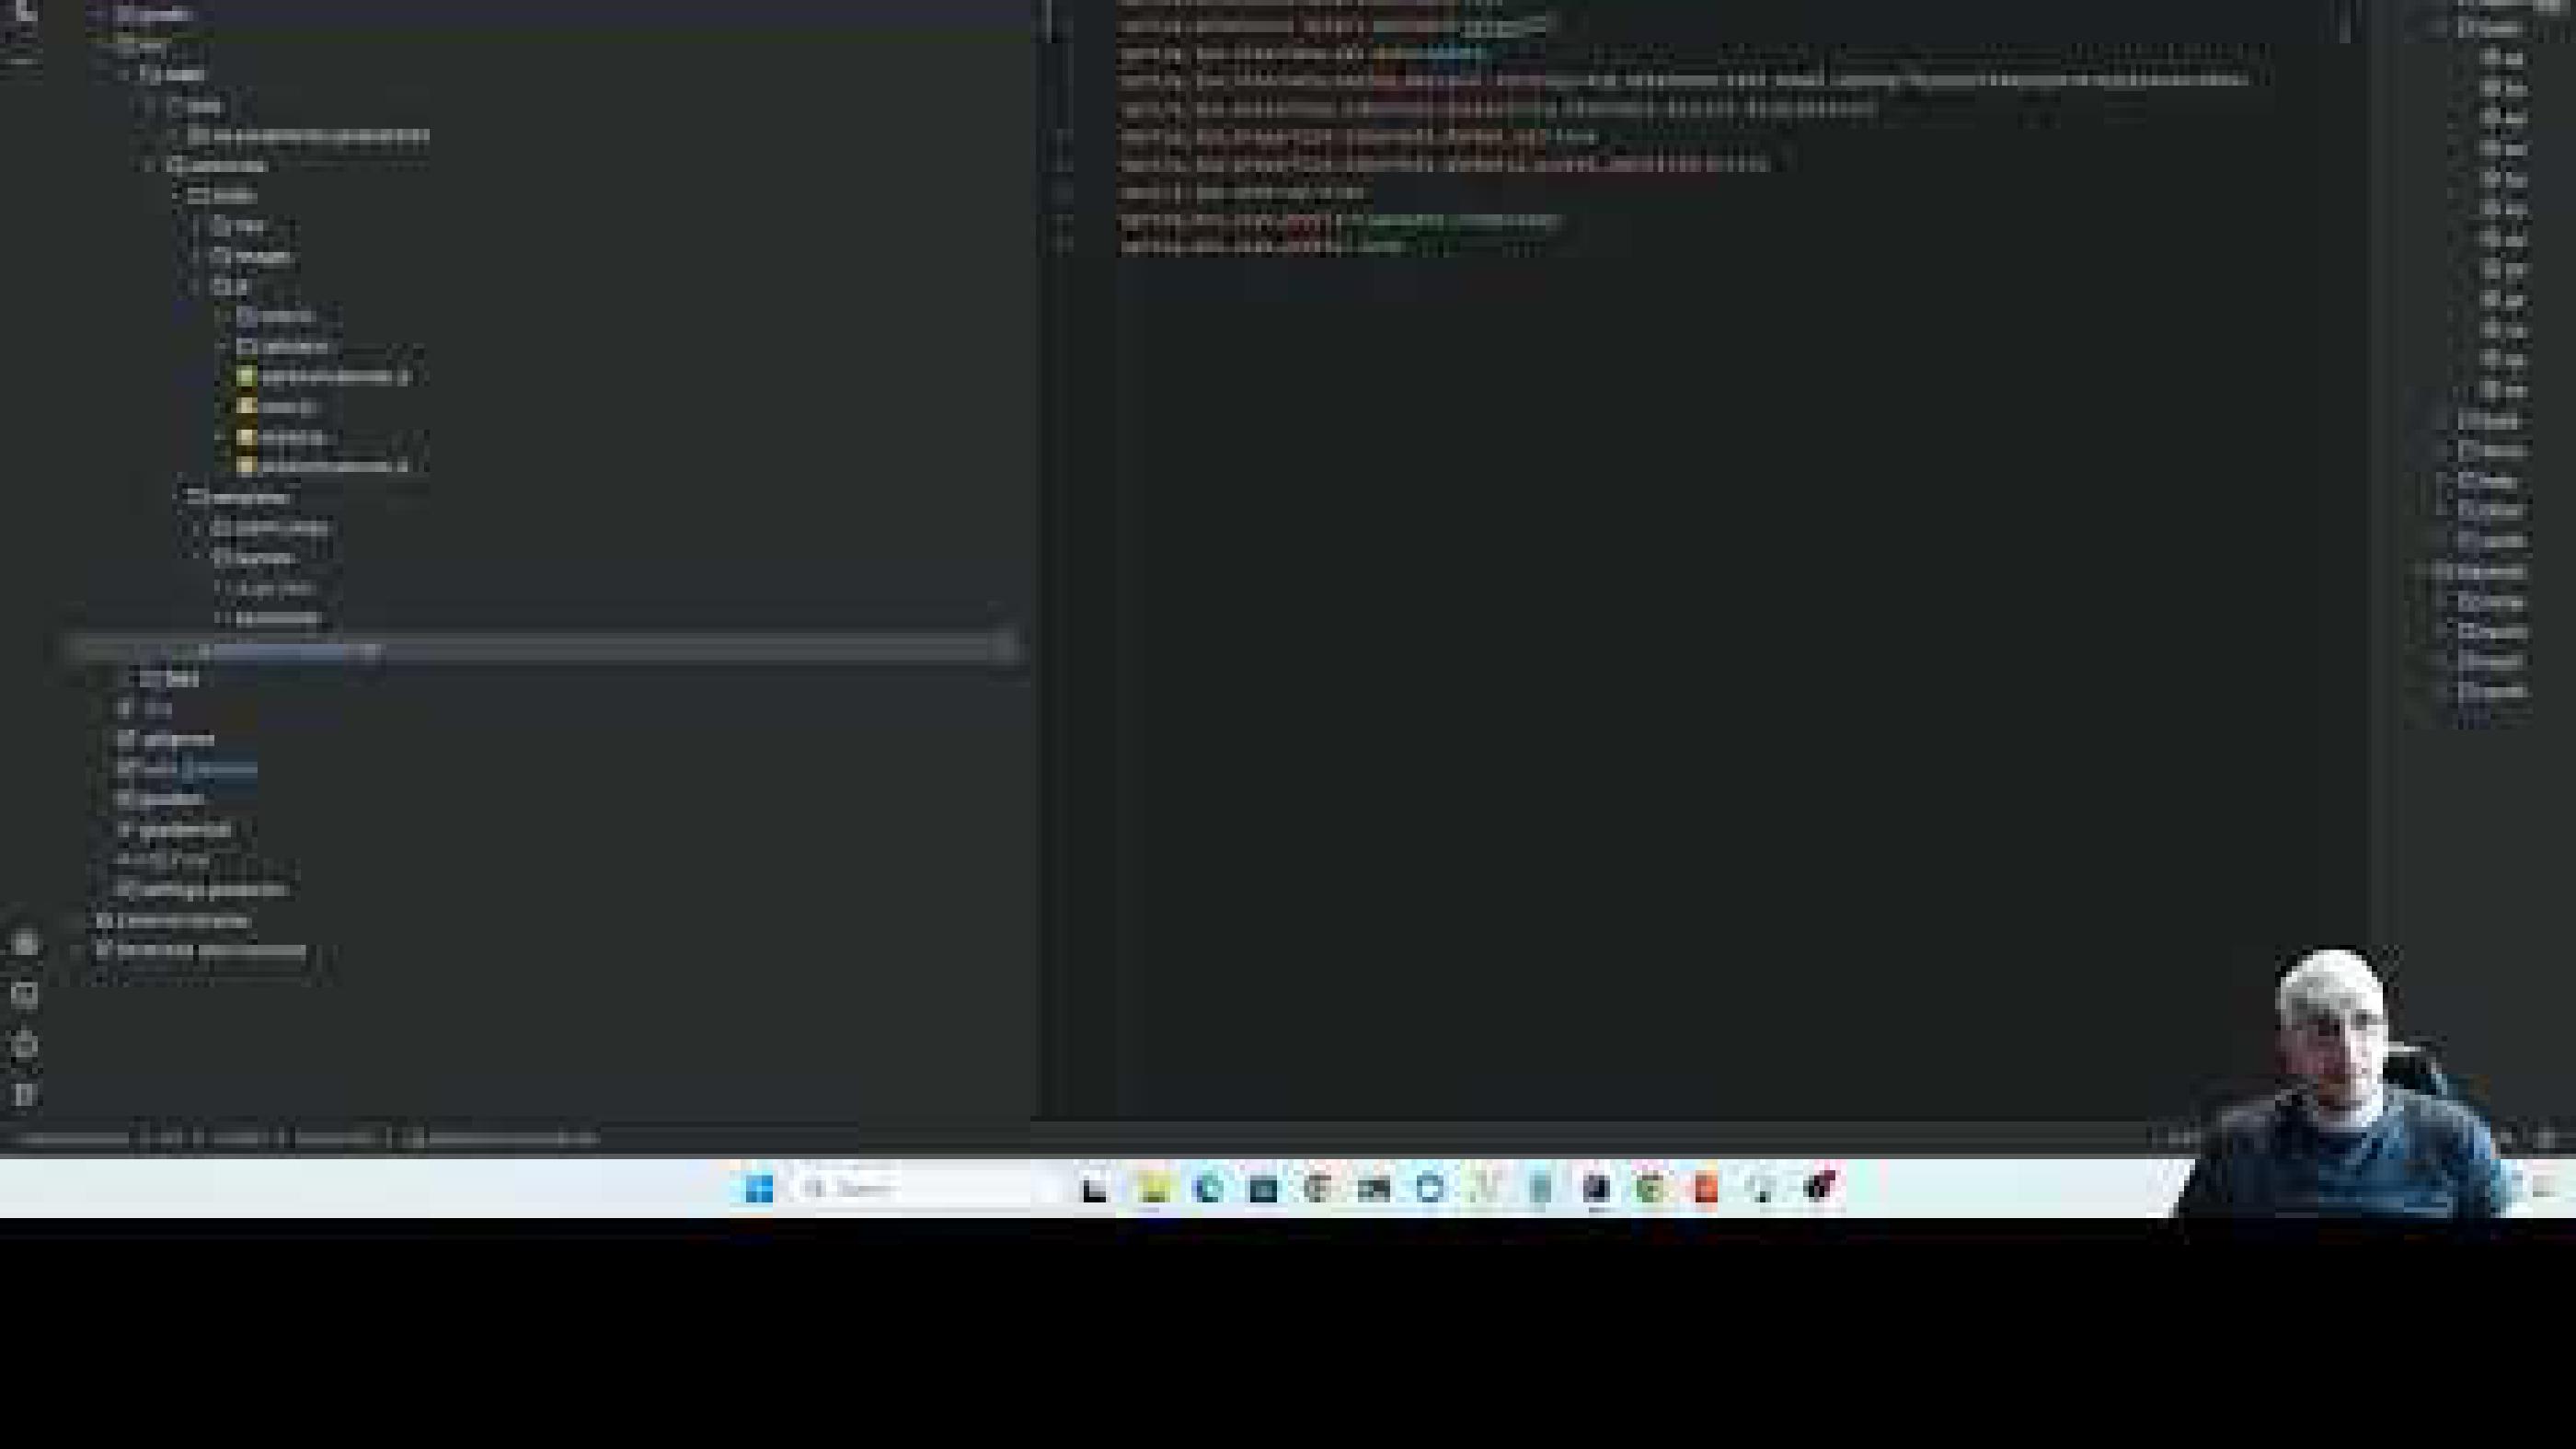The height and width of the screenshot is (1449, 2576).
Task: Open the Project tool window from the left sidebar
Action: pyautogui.click(x=25, y=14)
